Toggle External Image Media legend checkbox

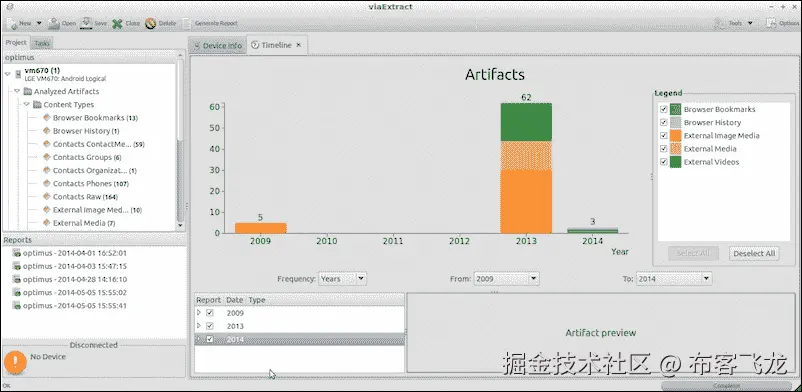tap(663, 136)
